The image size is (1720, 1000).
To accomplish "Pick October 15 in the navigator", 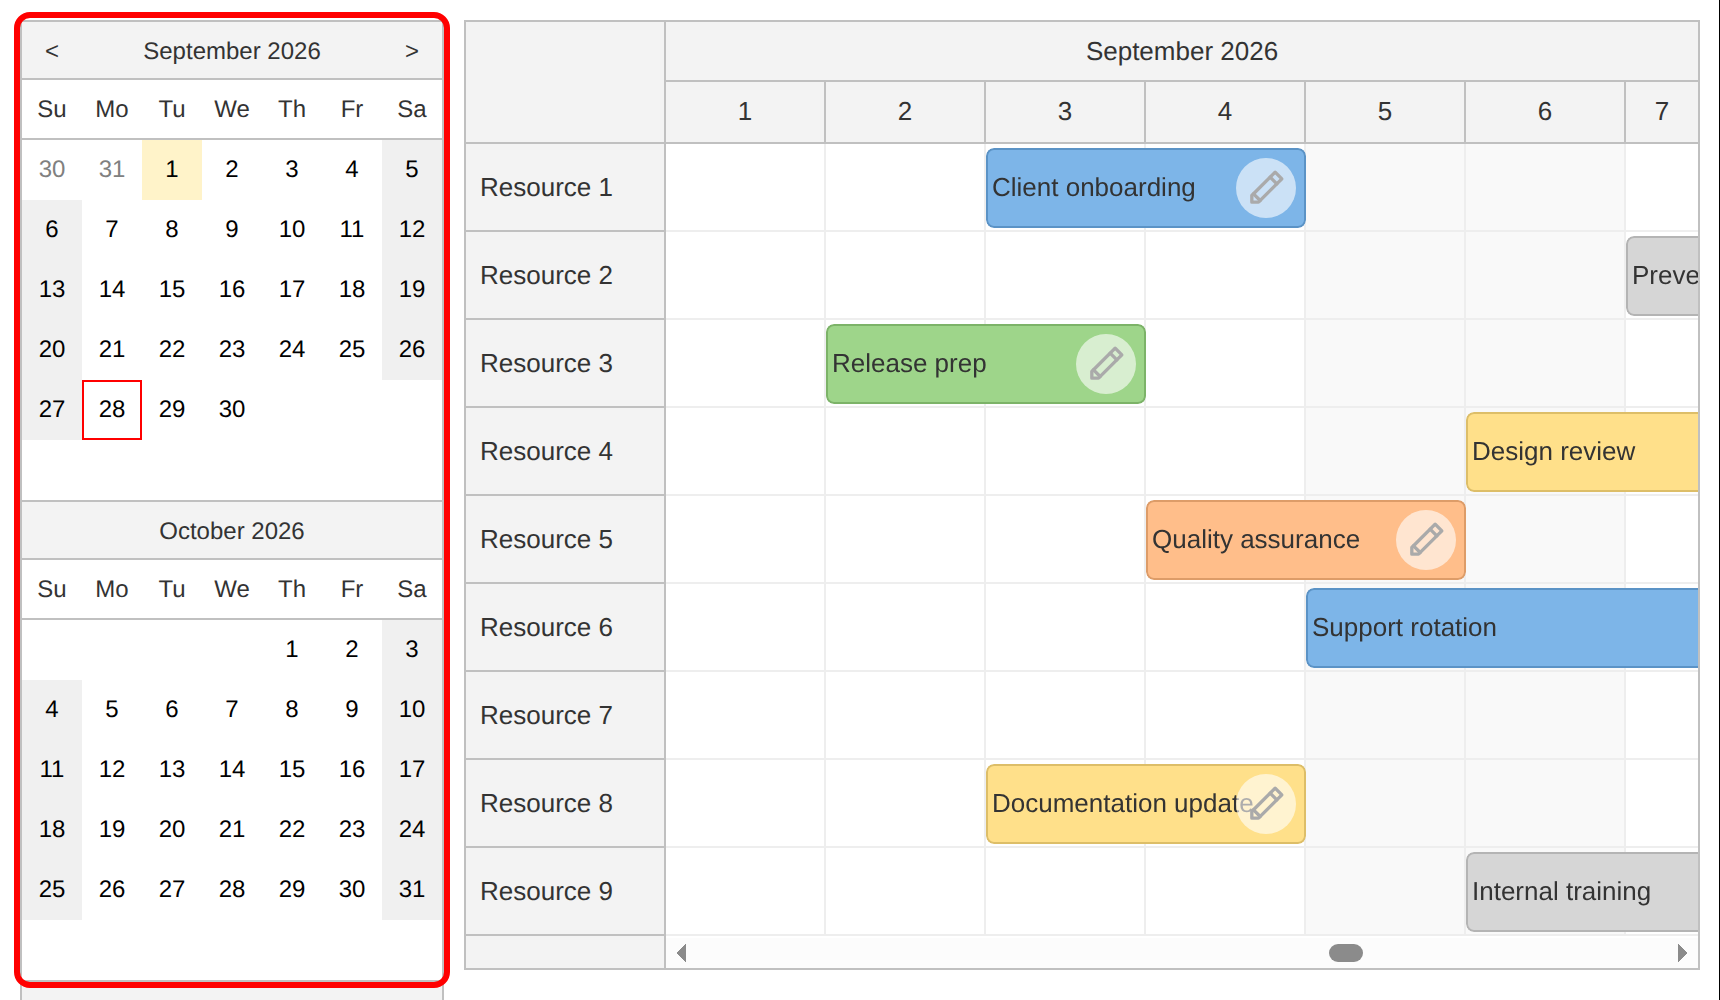I will [x=292, y=770].
